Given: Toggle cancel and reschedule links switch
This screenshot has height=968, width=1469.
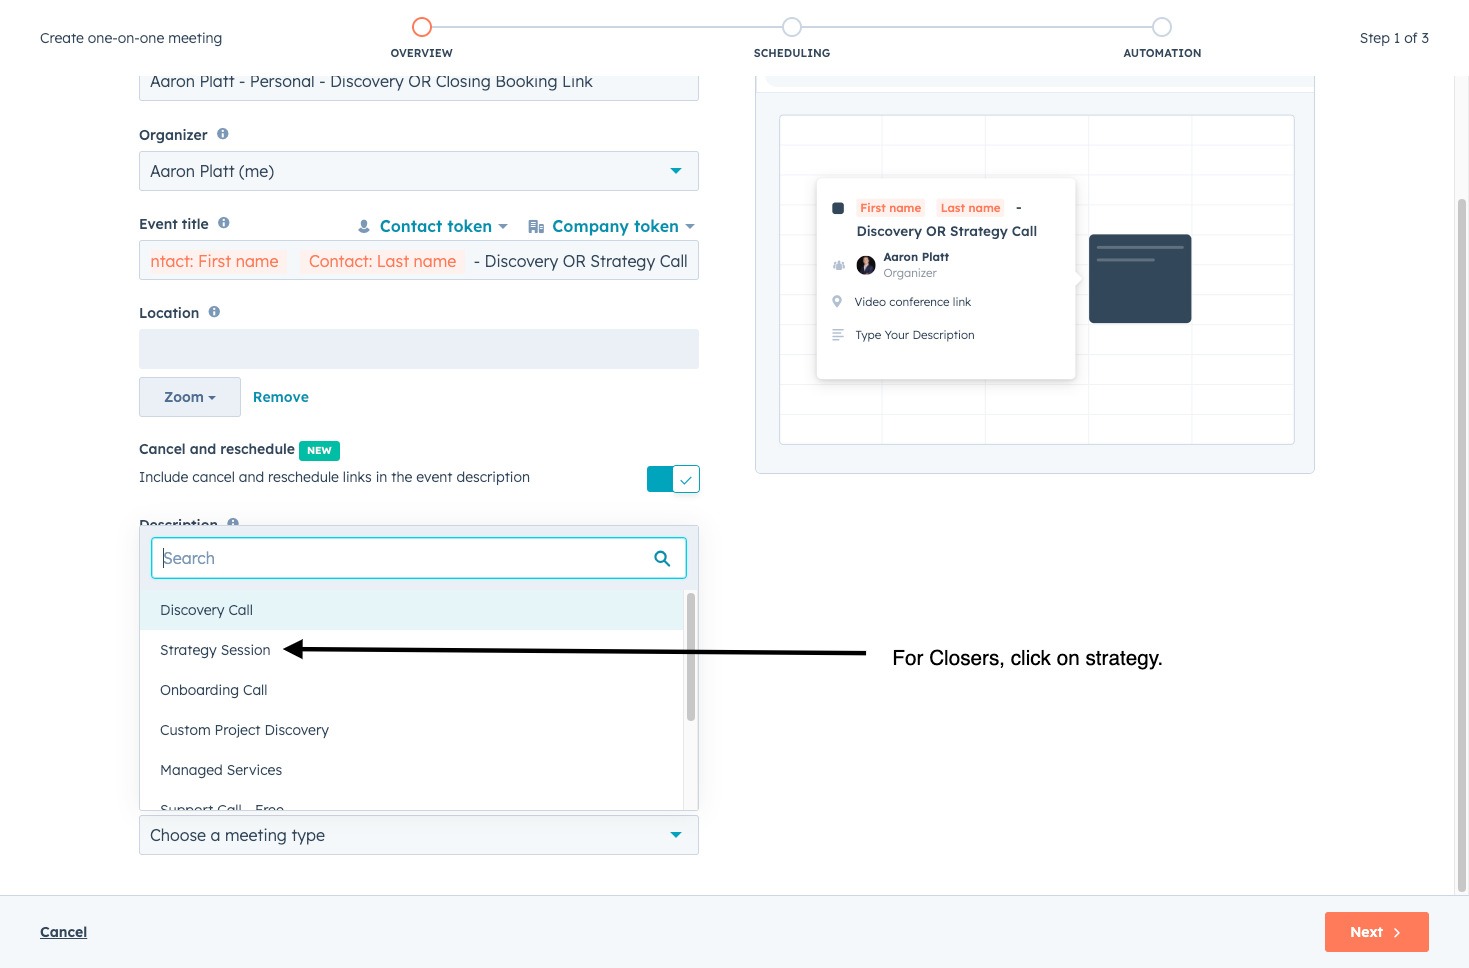Looking at the screenshot, I should click(x=673, y=479).
